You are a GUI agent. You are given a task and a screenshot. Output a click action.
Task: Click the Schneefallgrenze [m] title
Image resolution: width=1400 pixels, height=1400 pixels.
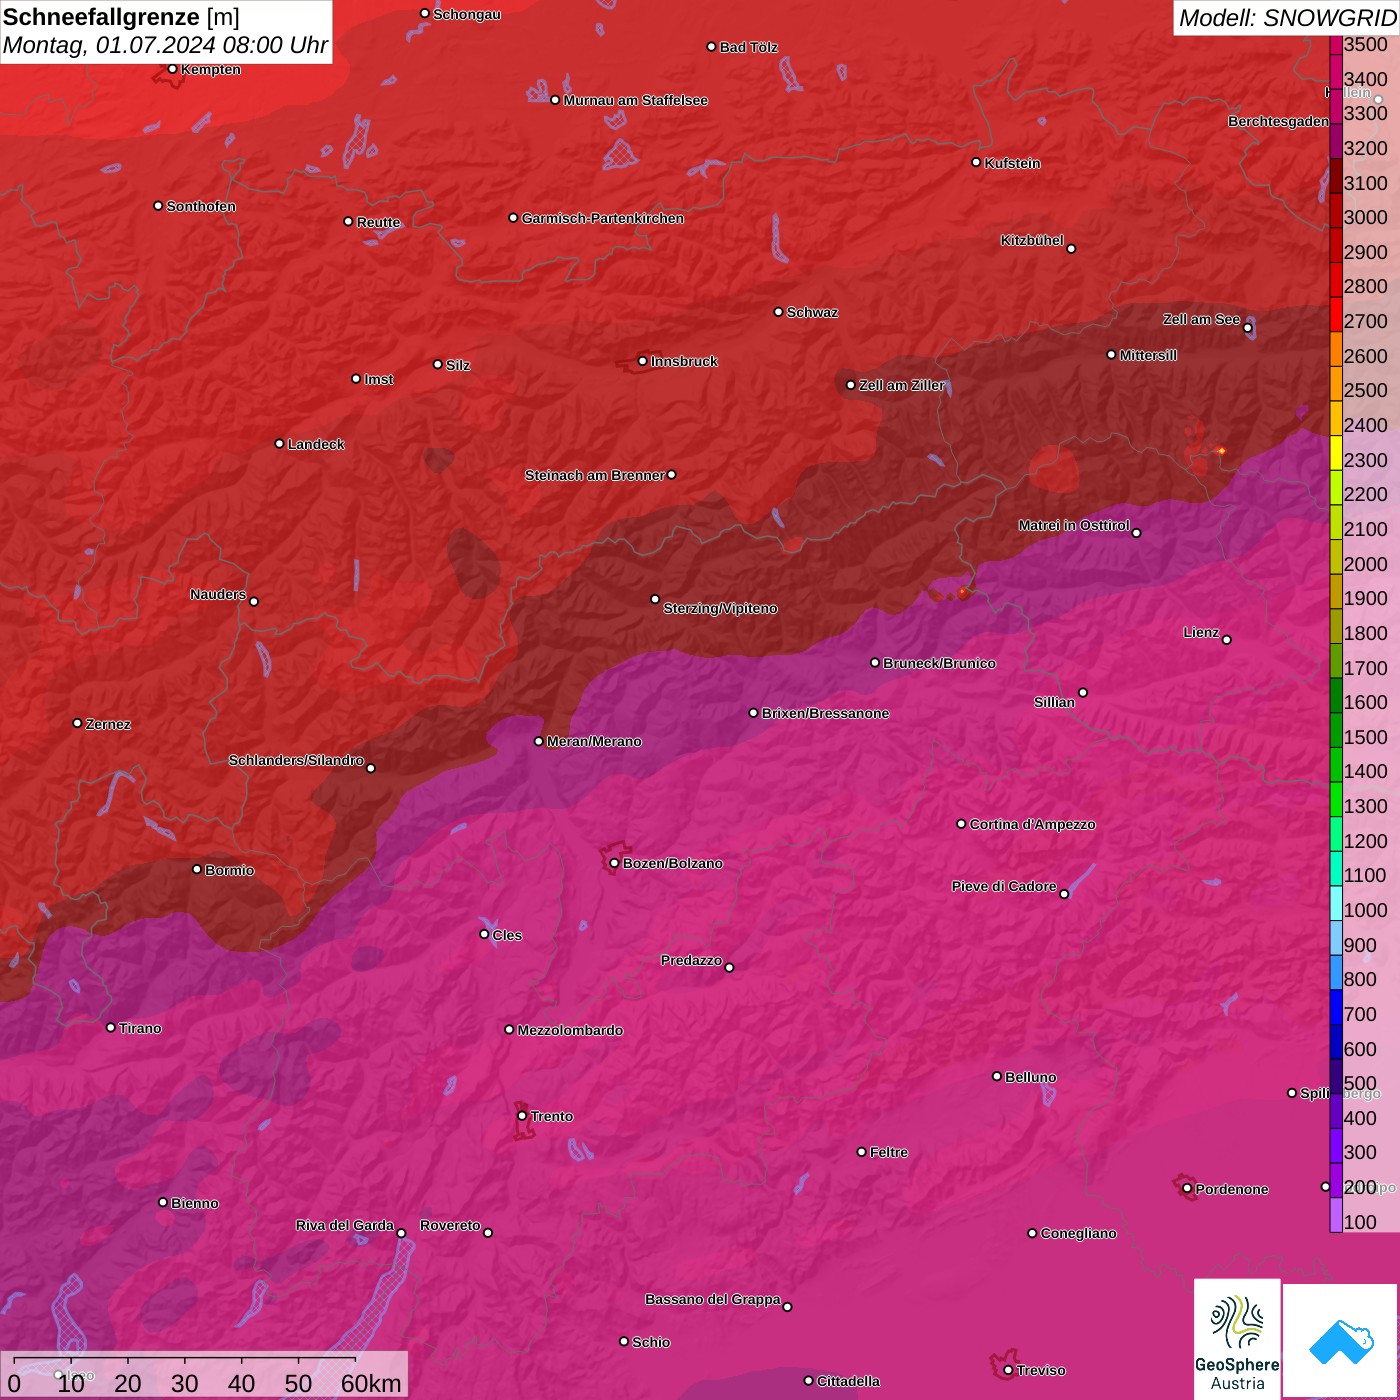pyautogui.click(x=121, y=17)
